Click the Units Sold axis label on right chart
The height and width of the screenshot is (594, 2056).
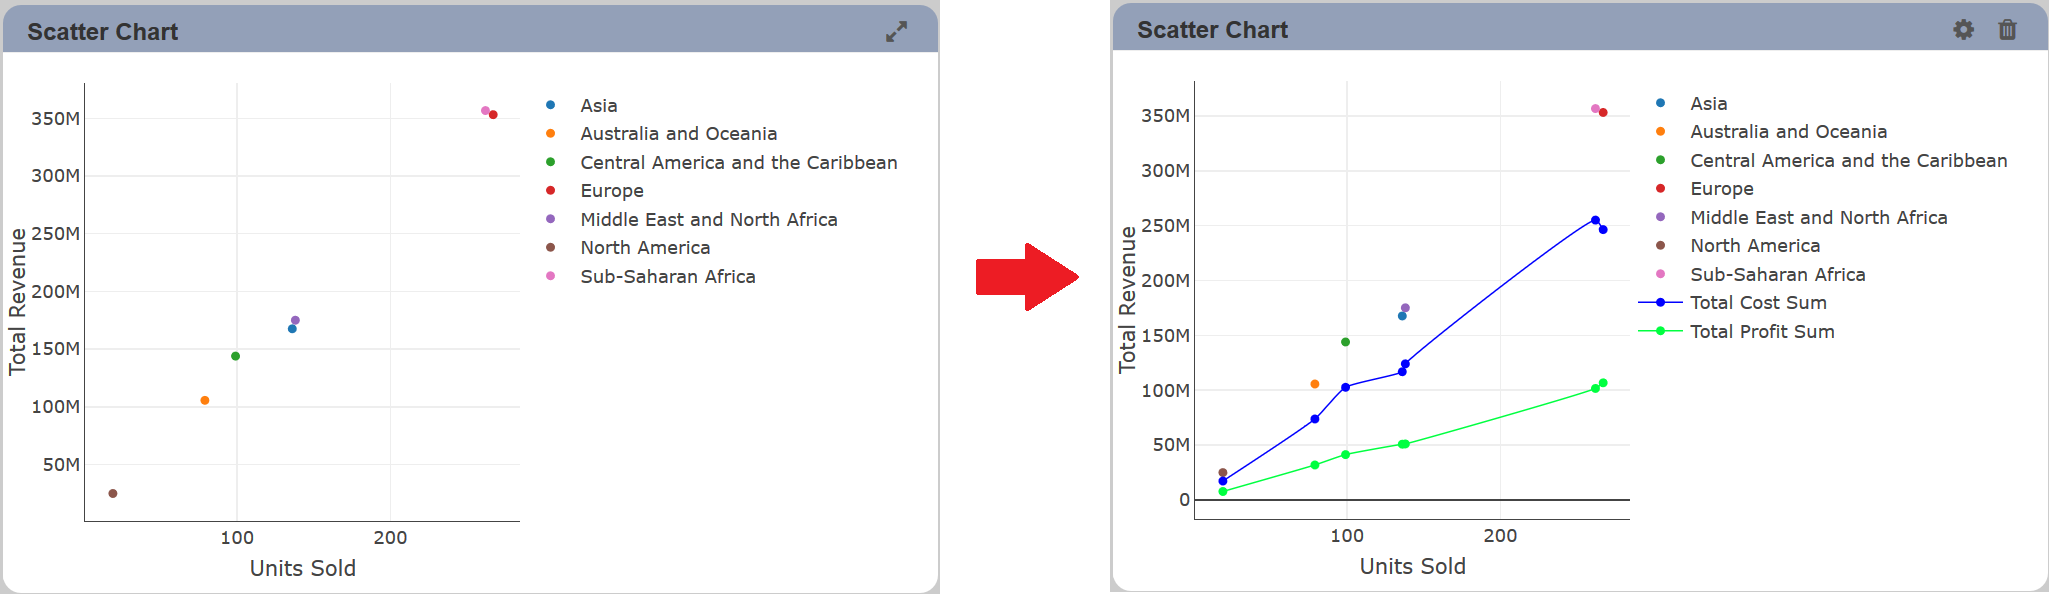click(x=1412, y=566)
